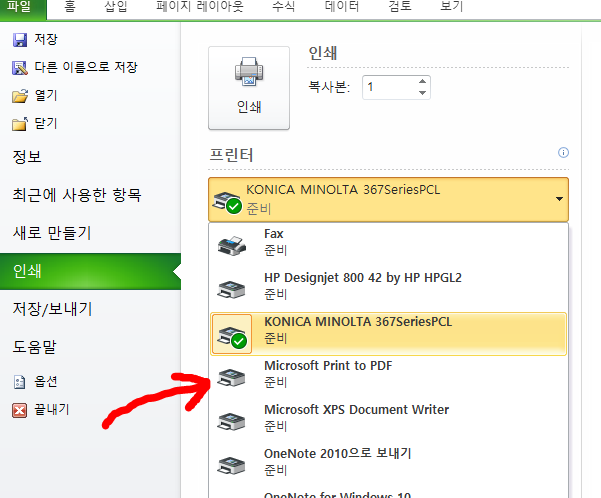Select Fax from printer list
601x498 pixels.
tap(388, 245)
